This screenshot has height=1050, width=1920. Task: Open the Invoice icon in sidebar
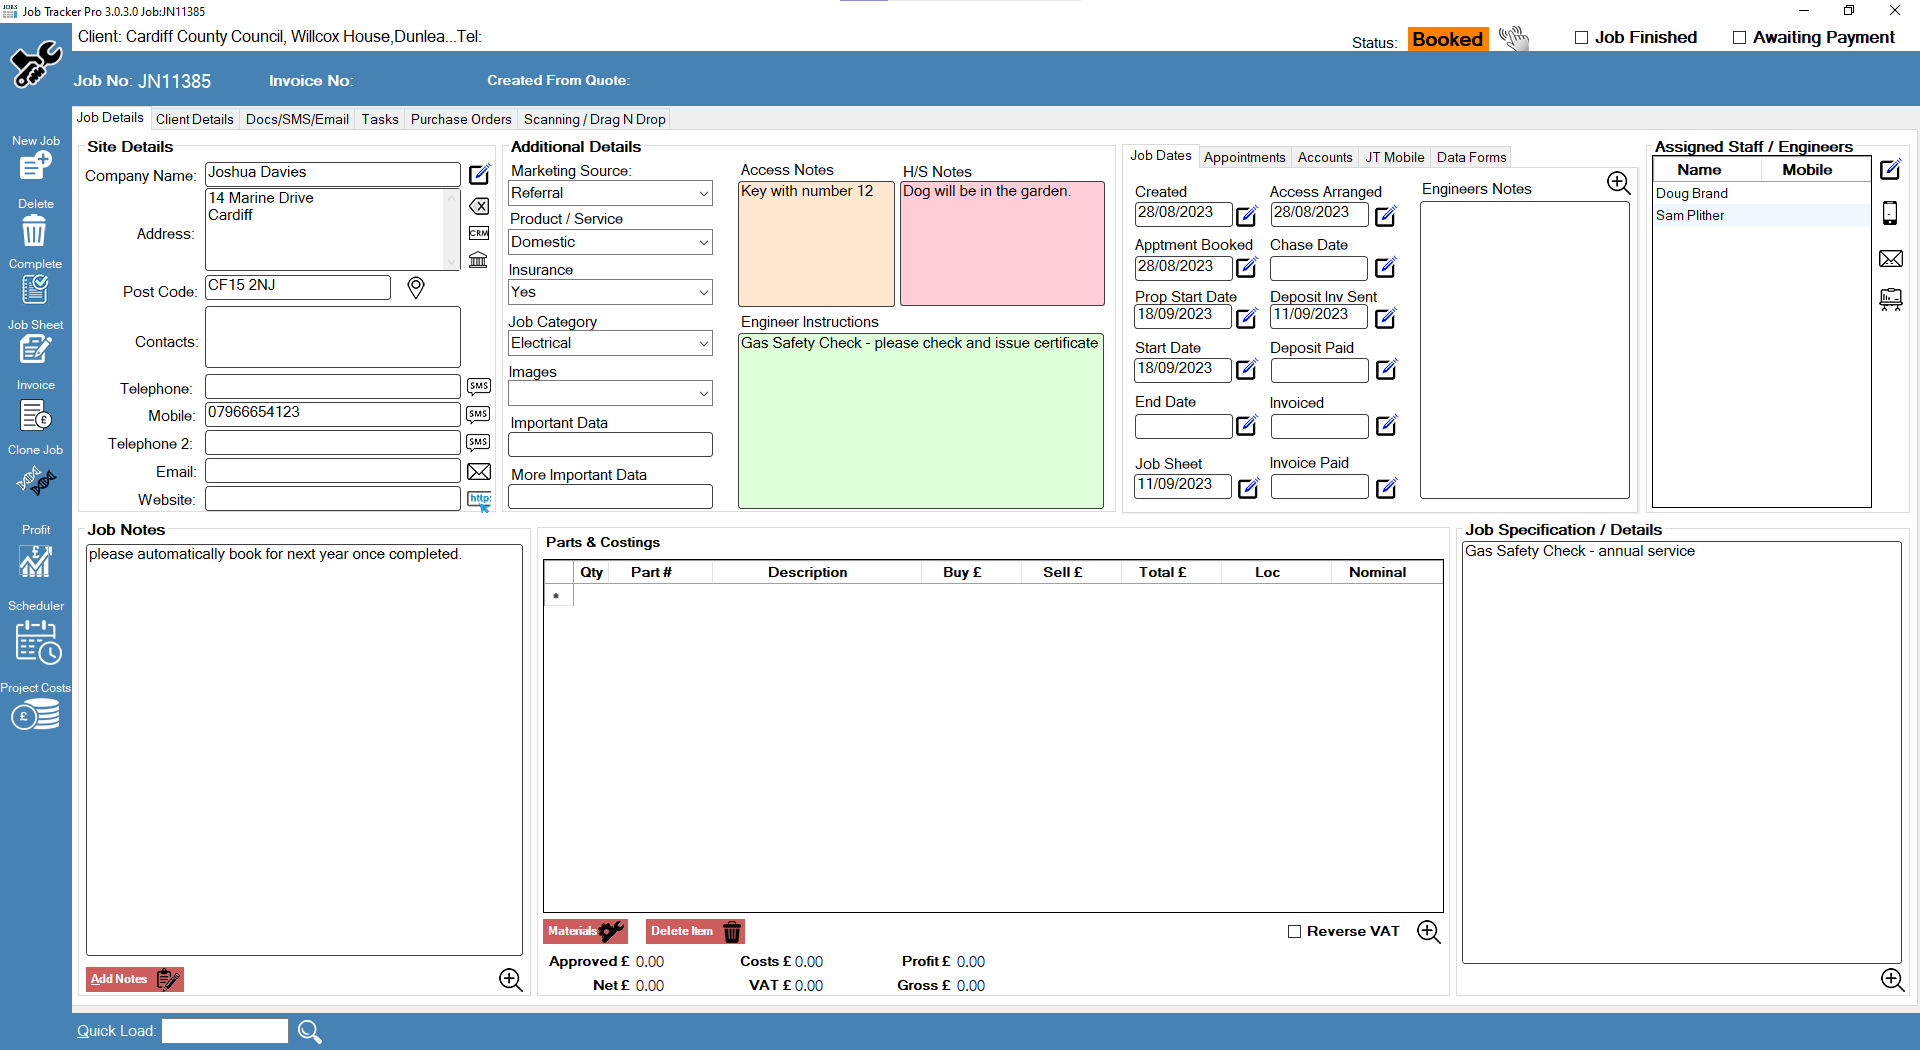pyautogui.click(x=35, y=414)
